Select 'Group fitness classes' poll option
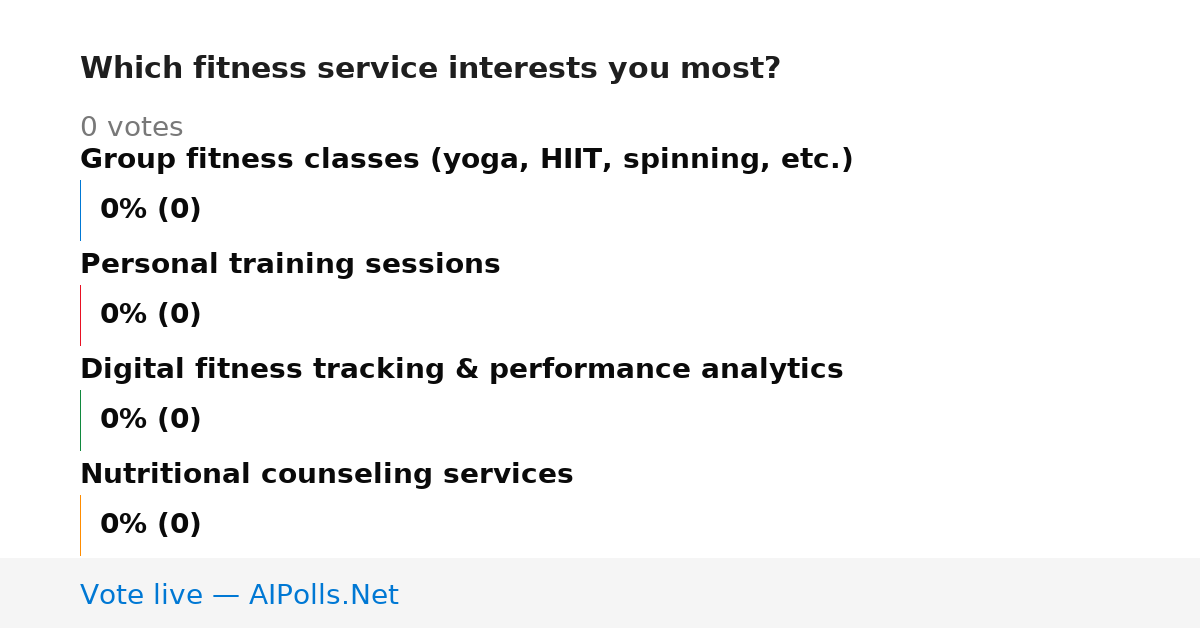This screenshot has width=1200, height=628. (466, 160)
